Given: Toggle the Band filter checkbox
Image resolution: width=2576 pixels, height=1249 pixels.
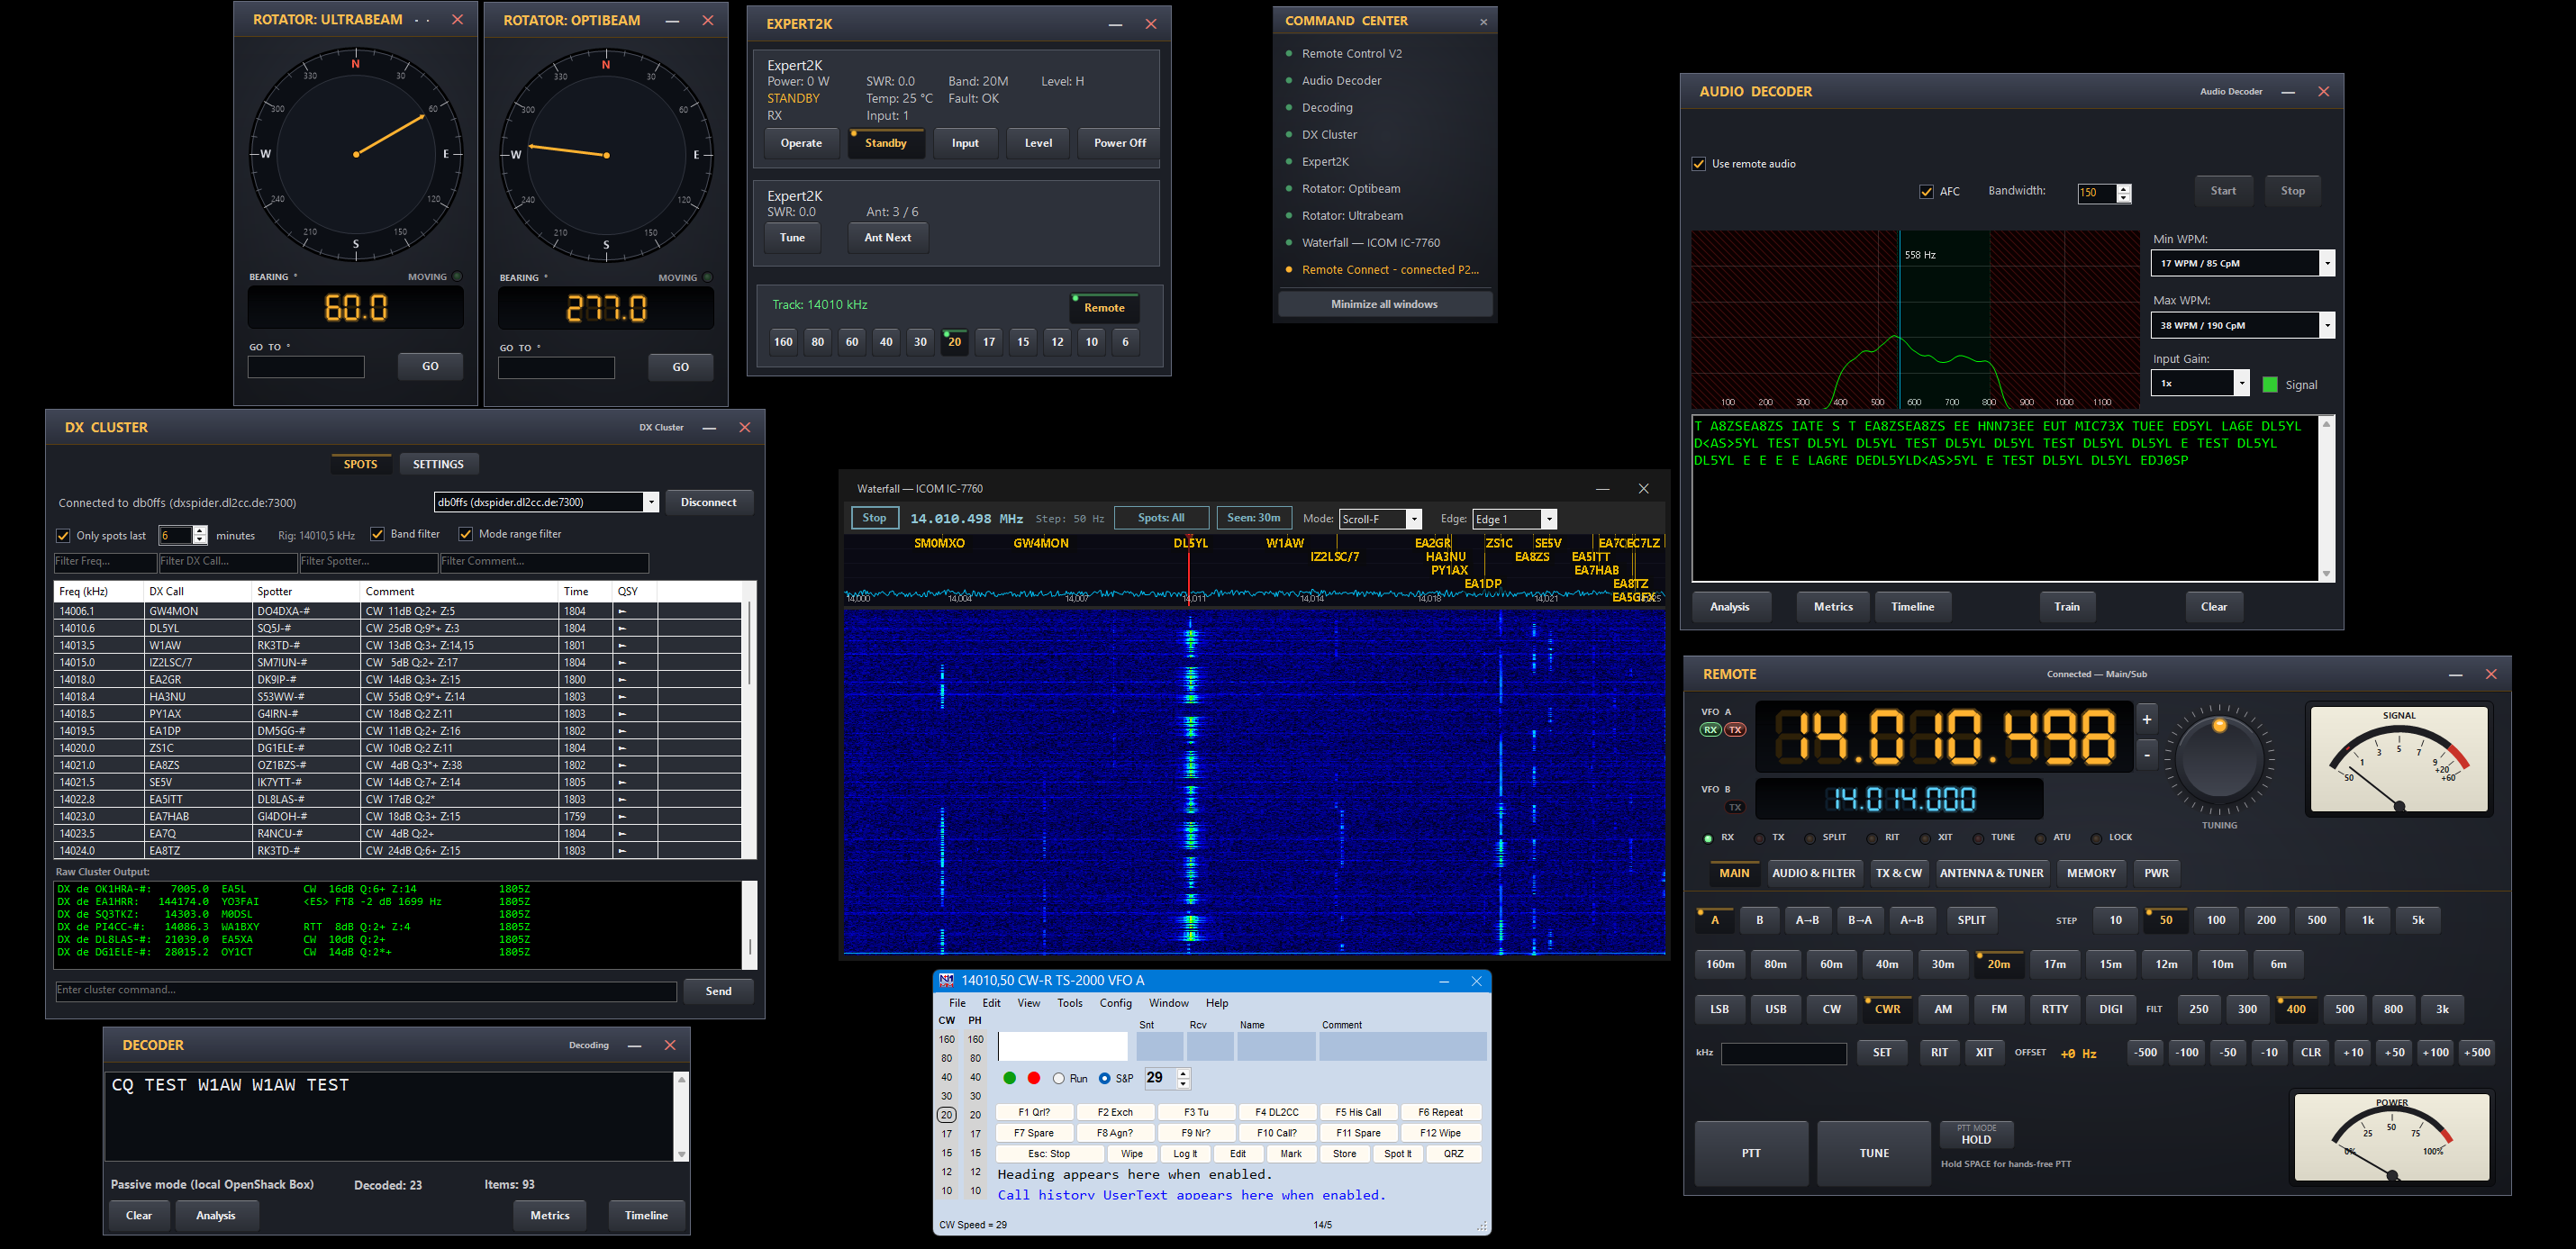Looking at the screenshot, I should [378, 534].
